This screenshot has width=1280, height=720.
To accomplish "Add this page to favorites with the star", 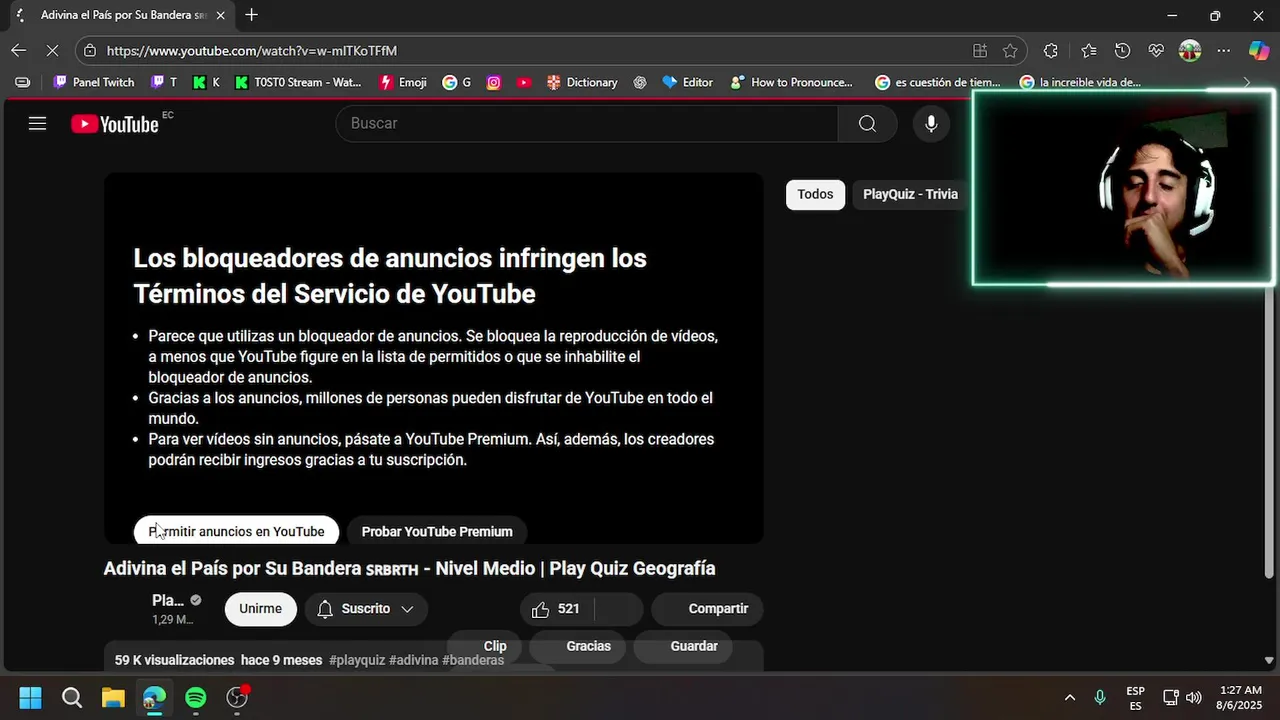I will pyautogui.click(x=1010, y=50).
